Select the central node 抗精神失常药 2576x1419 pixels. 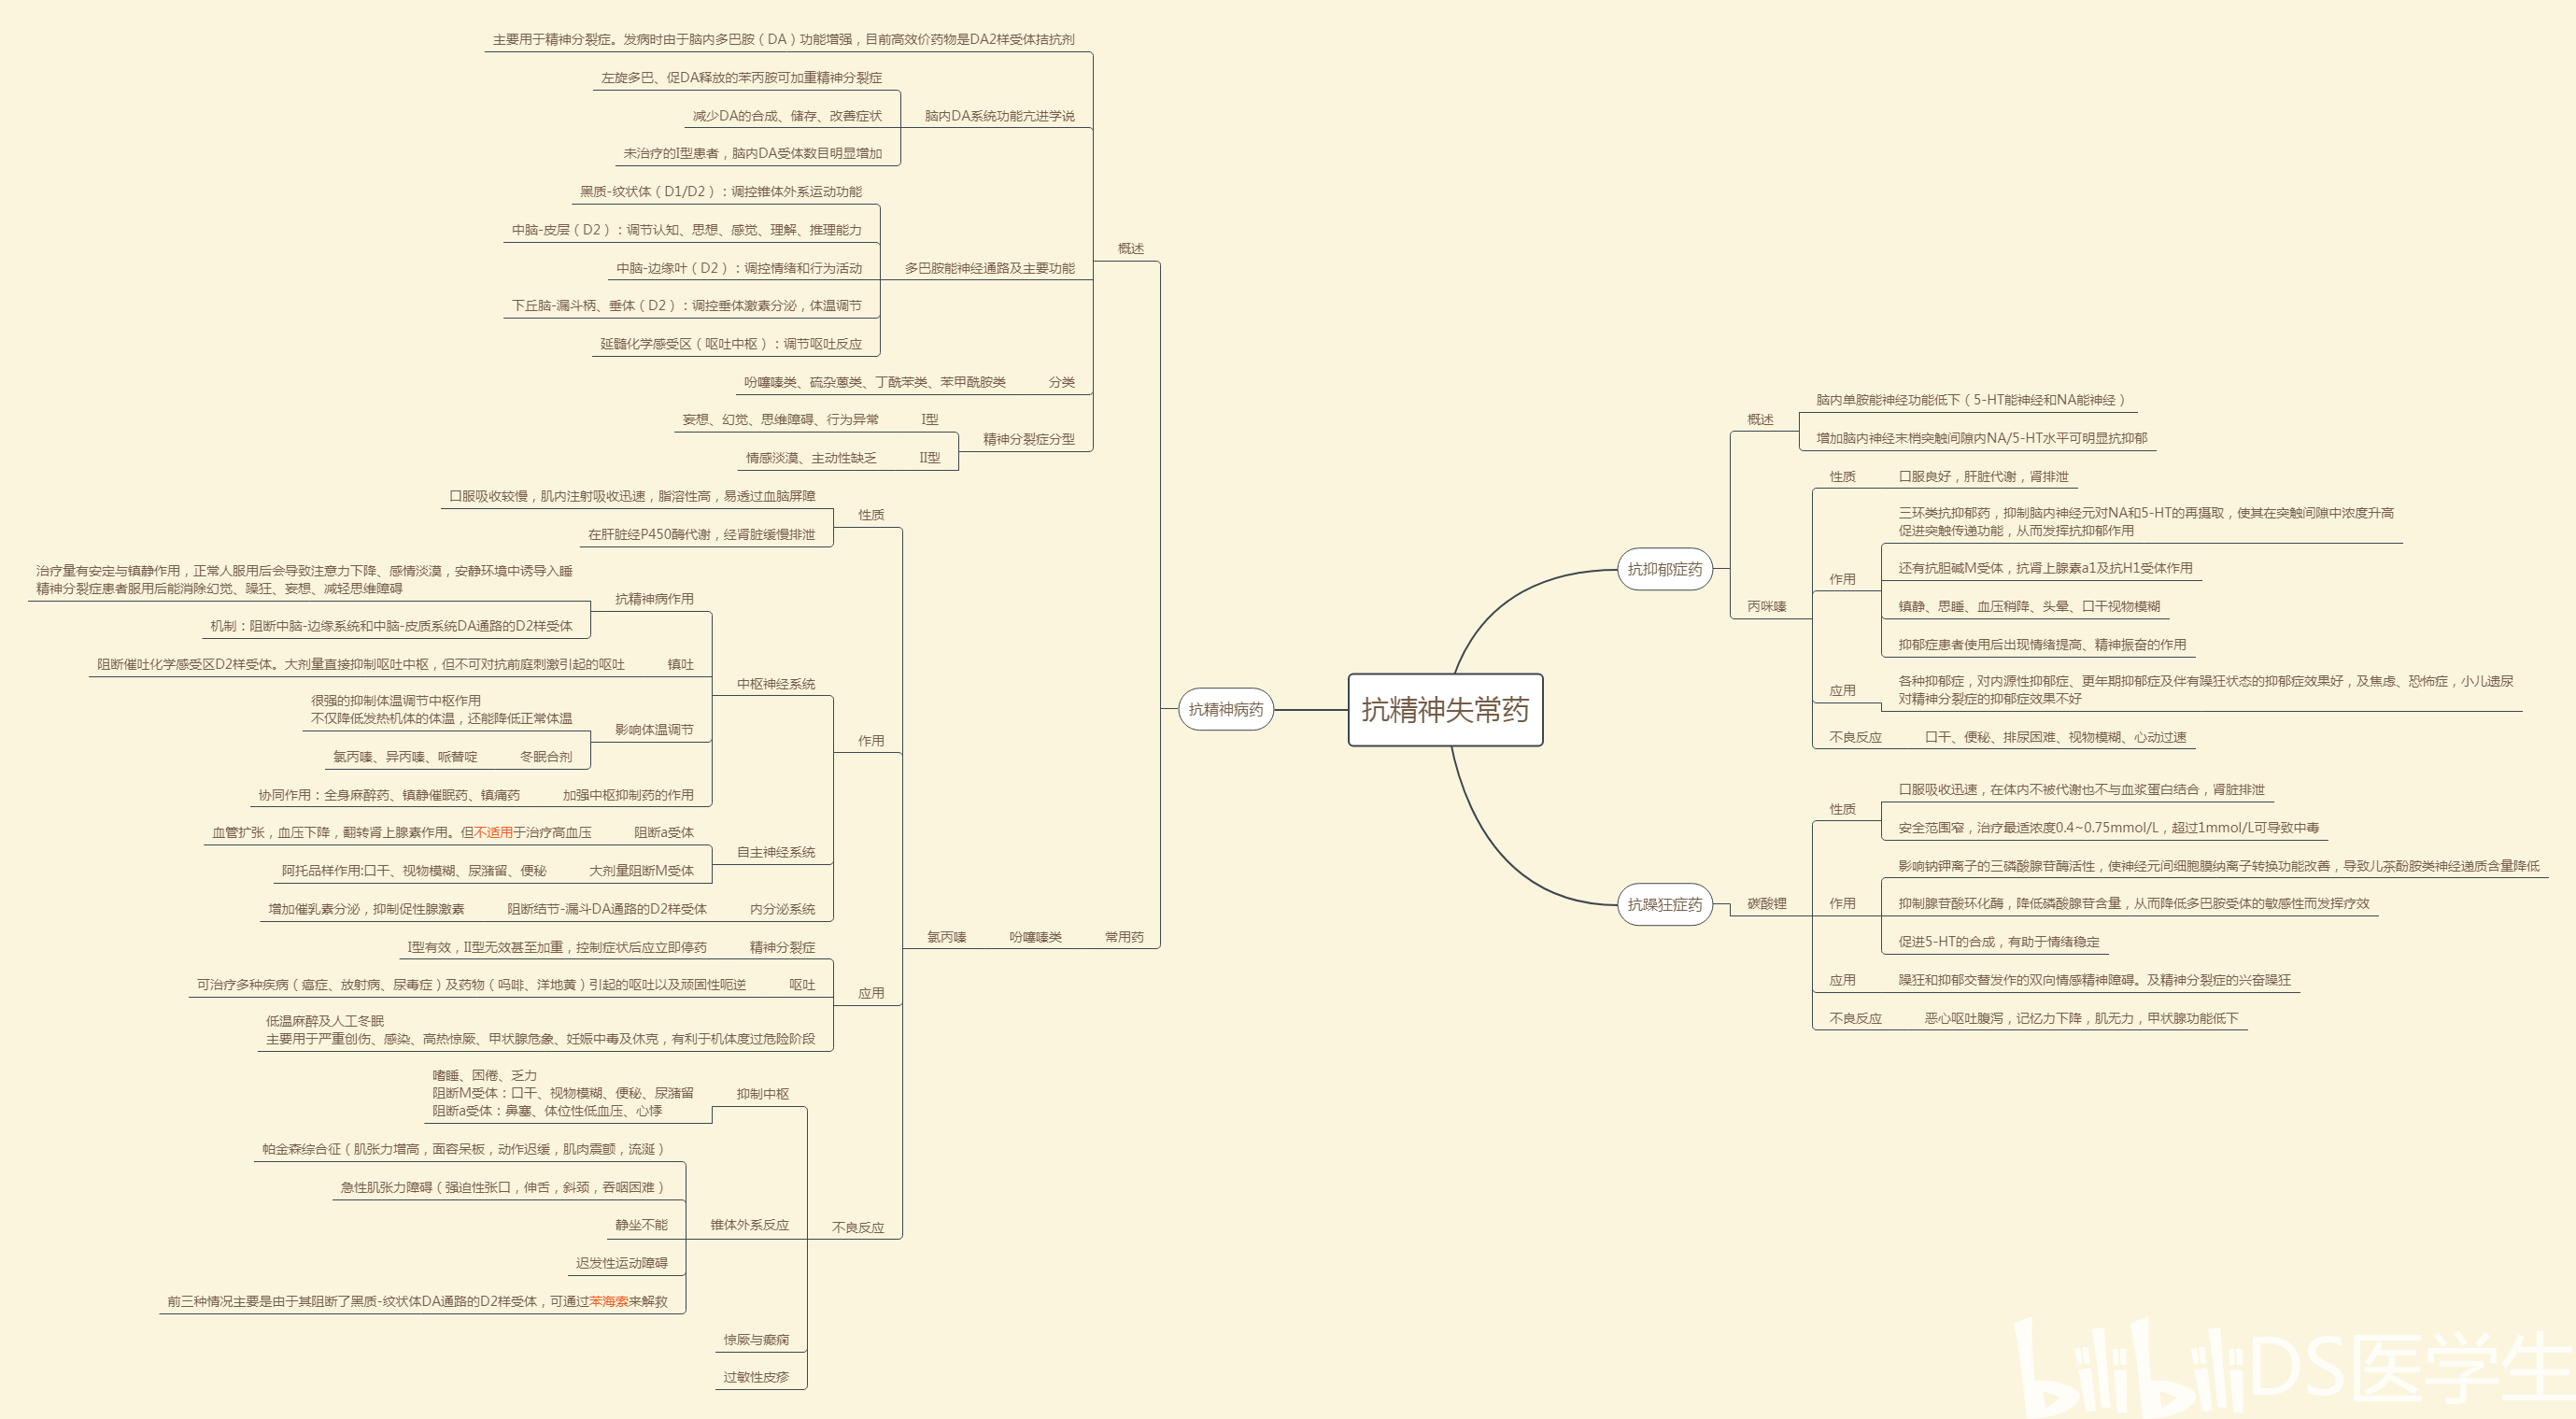(1445, 710)
